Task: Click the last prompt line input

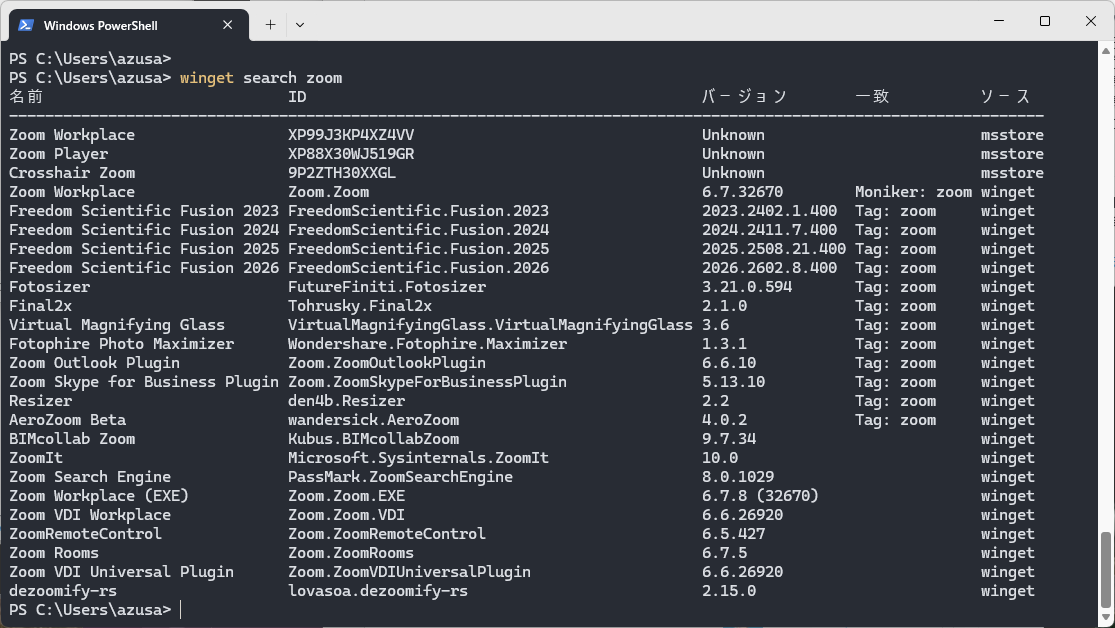Action: click(181, 610)
